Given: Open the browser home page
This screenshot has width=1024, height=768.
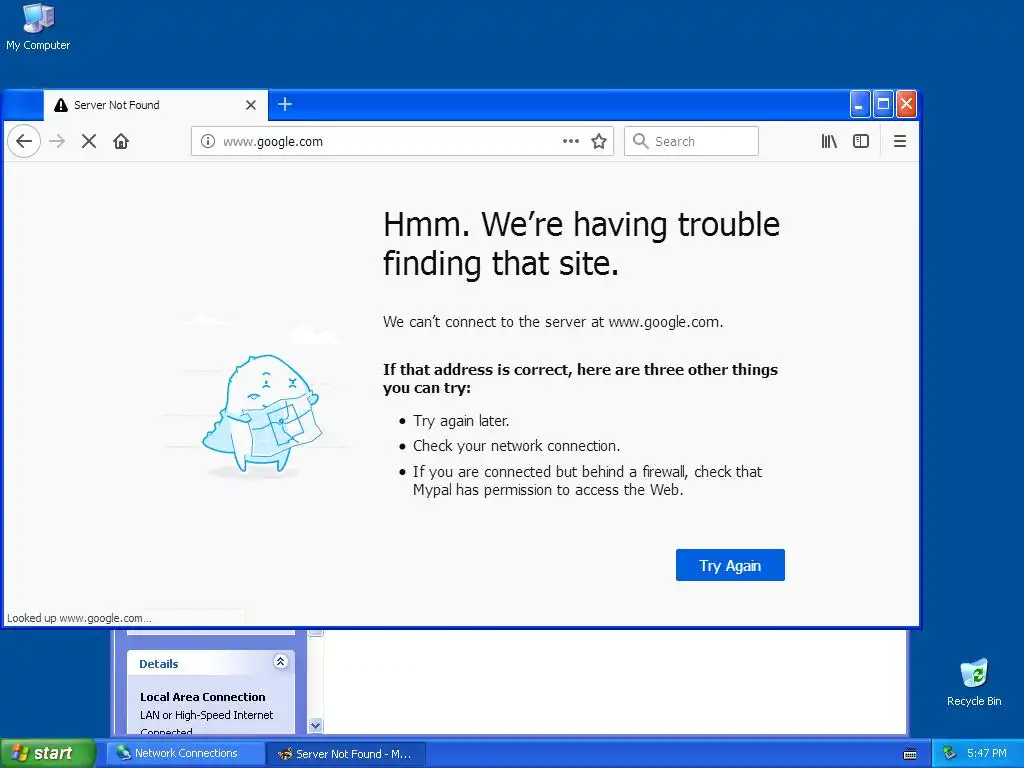Looking at the screenshot, I should click(121, 141).
